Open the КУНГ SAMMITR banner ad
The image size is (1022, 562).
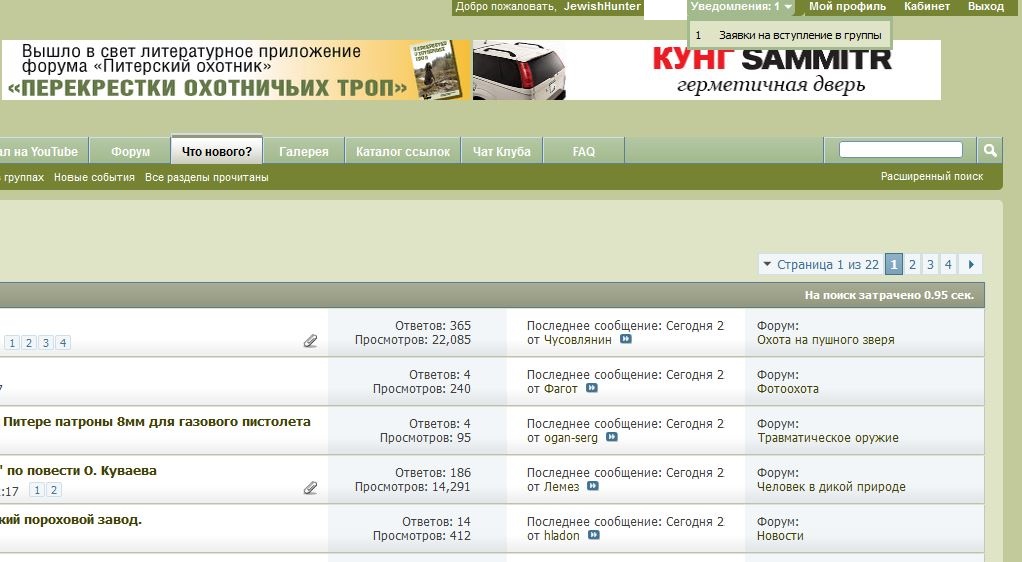pyautogui.click(x=706, y=70)
